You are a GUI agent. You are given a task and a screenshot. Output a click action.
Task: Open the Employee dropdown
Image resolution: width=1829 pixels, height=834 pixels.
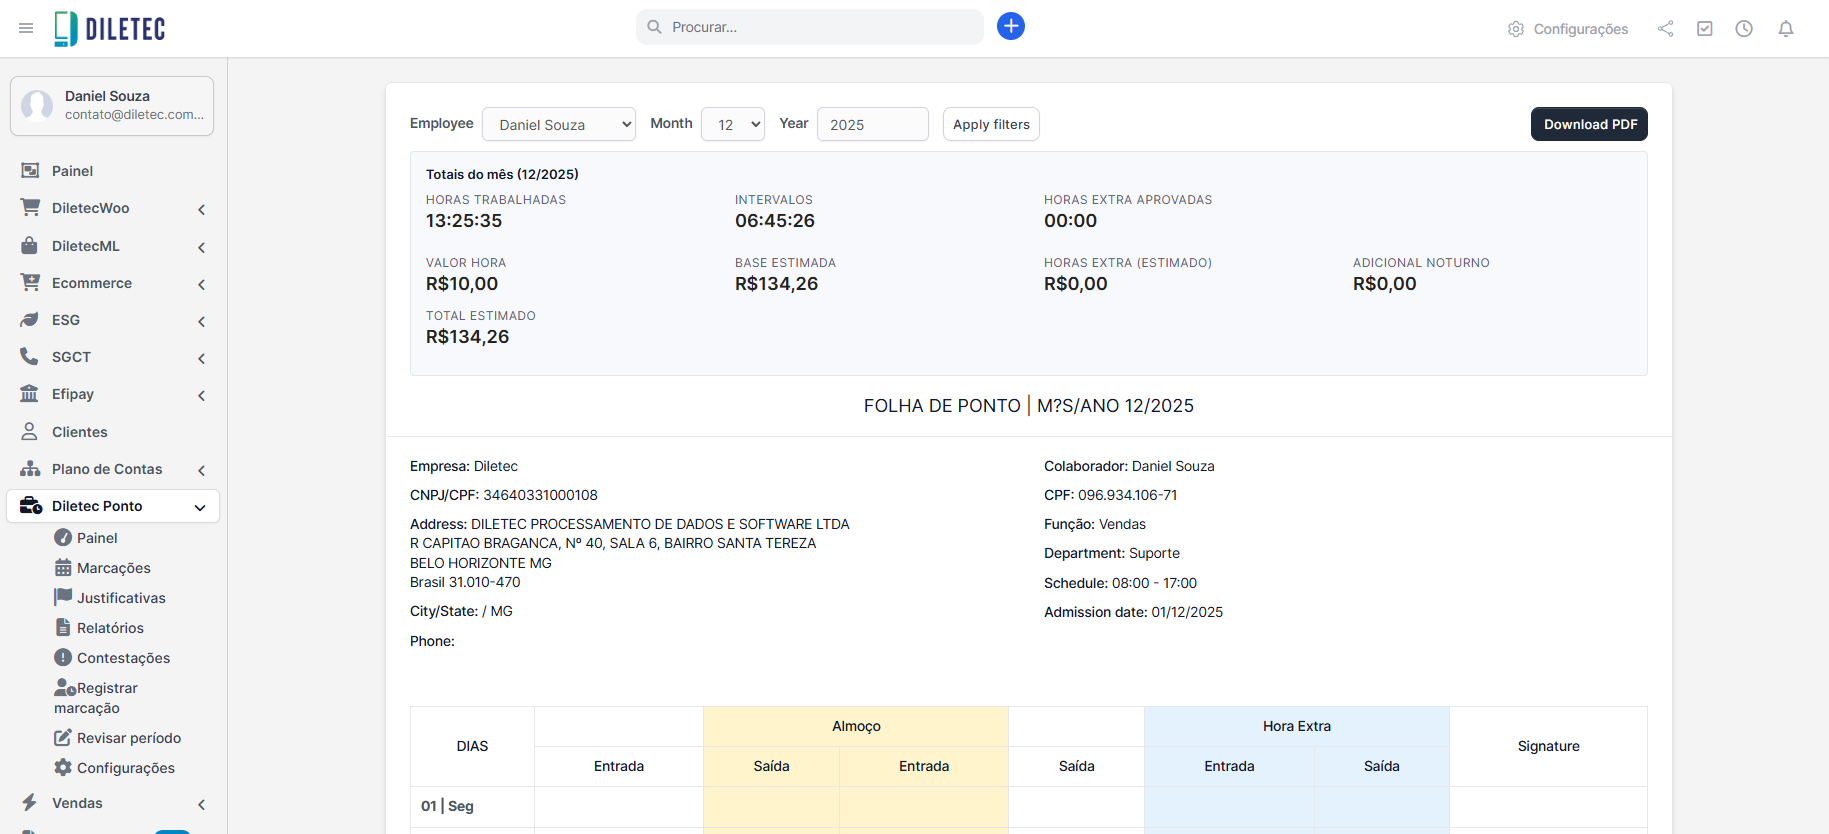click(x=558, y=124)
